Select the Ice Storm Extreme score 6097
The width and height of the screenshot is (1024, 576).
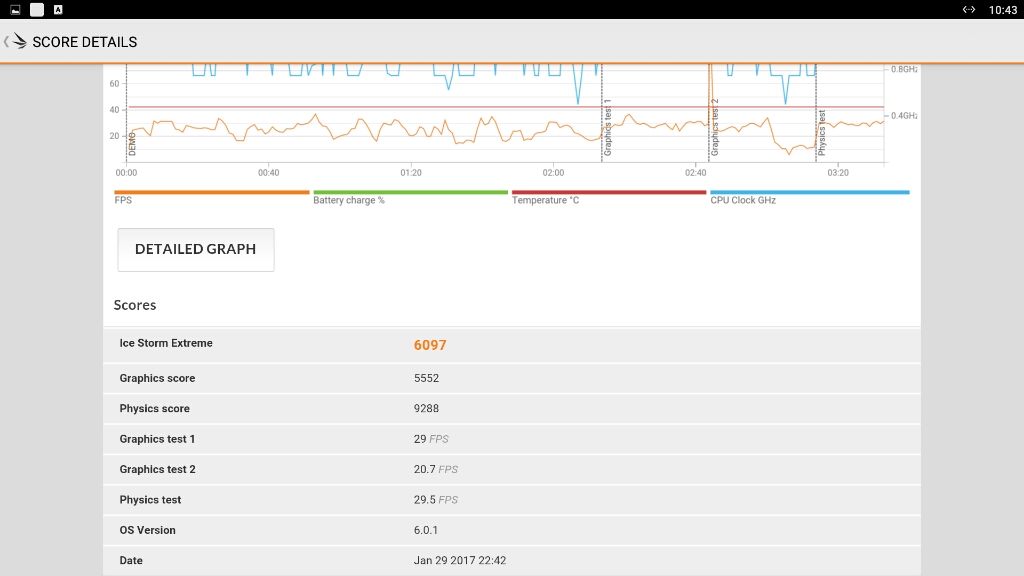point(430,345)
